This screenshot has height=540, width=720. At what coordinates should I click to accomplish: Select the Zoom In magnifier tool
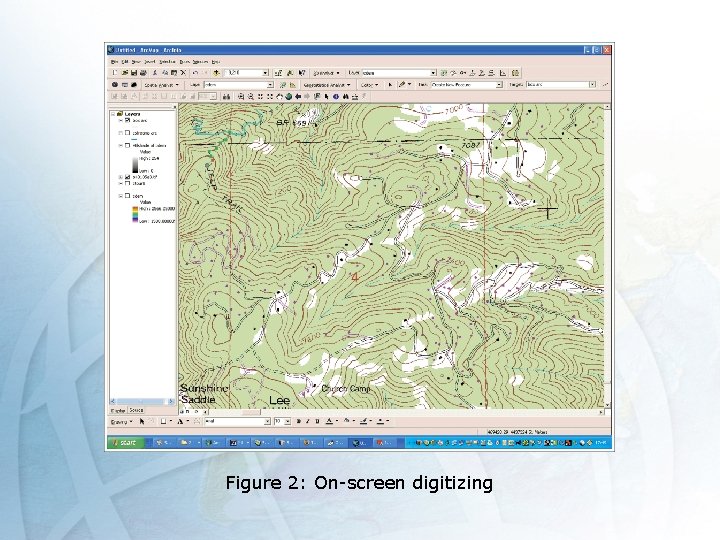click(241, 96)
